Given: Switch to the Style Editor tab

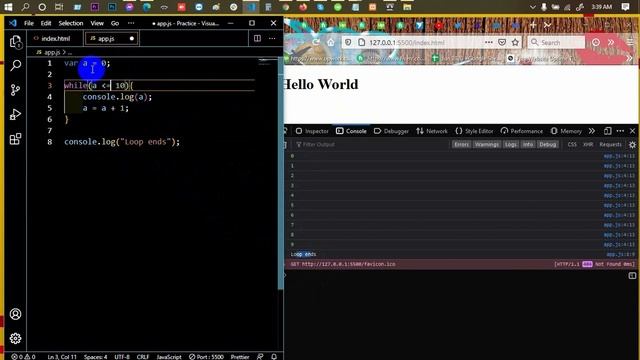Looking at the screenshot, I should [474, 131].
